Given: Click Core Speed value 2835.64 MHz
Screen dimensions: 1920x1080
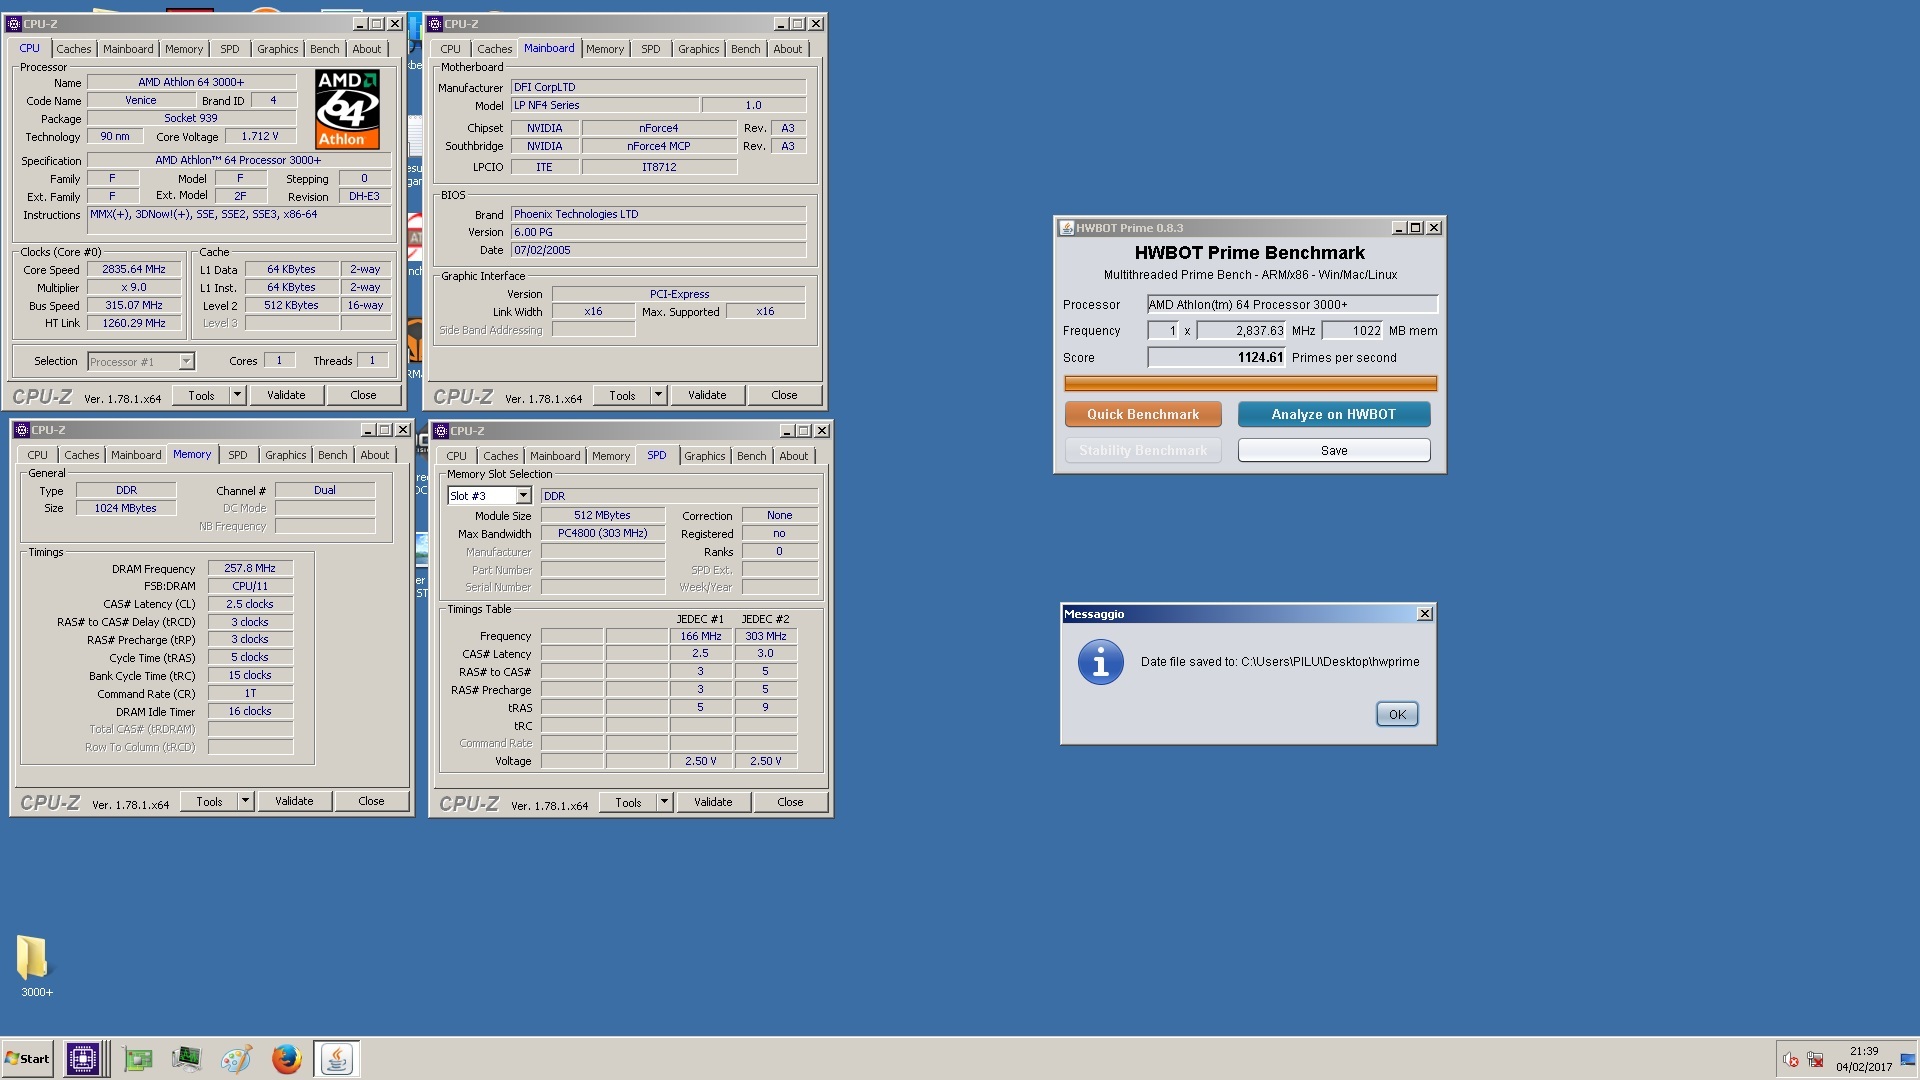Looking at the screenshot, I should tap(134, 270).
